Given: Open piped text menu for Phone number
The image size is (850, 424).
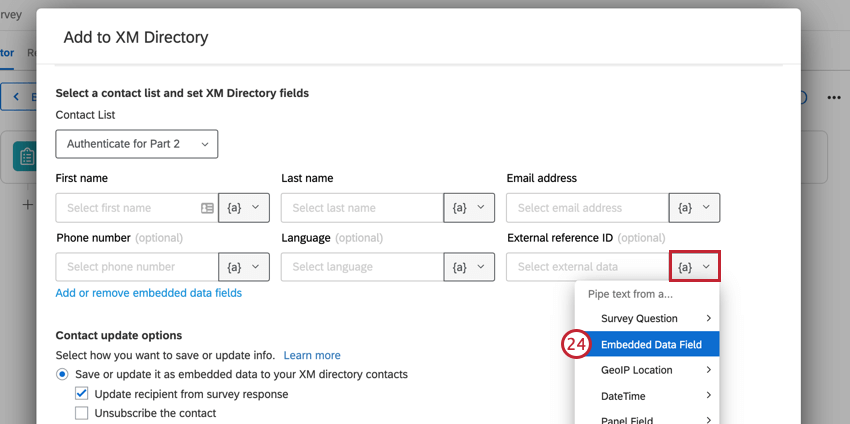Looking at the screenshot, I should [x=243, y=267].
